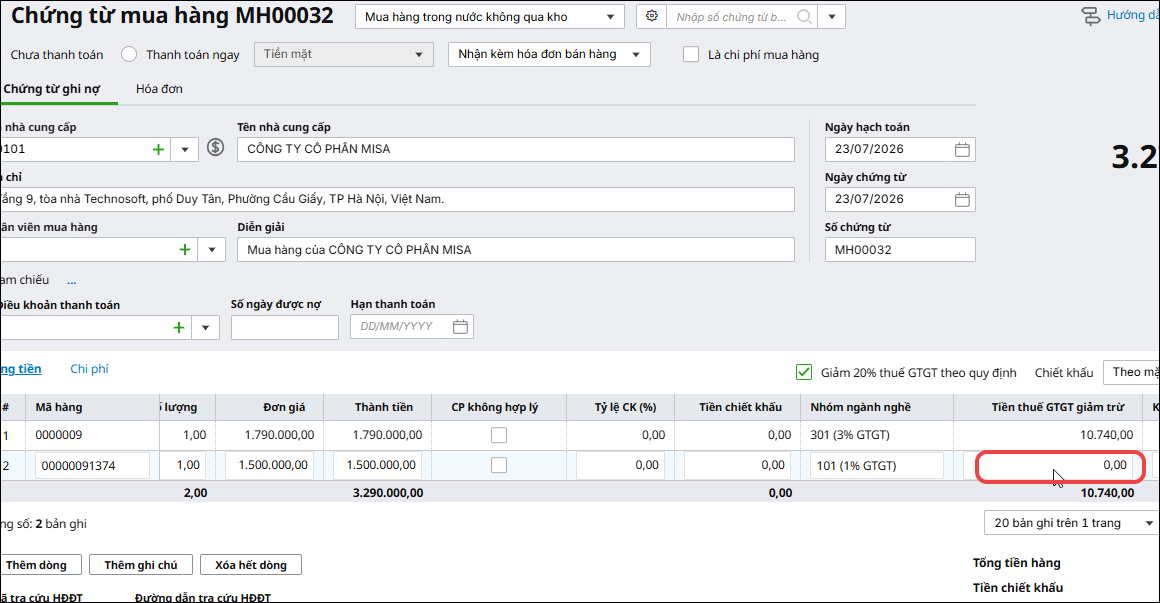Add new purchasing employee plus icon

click(x=185, y=250)
